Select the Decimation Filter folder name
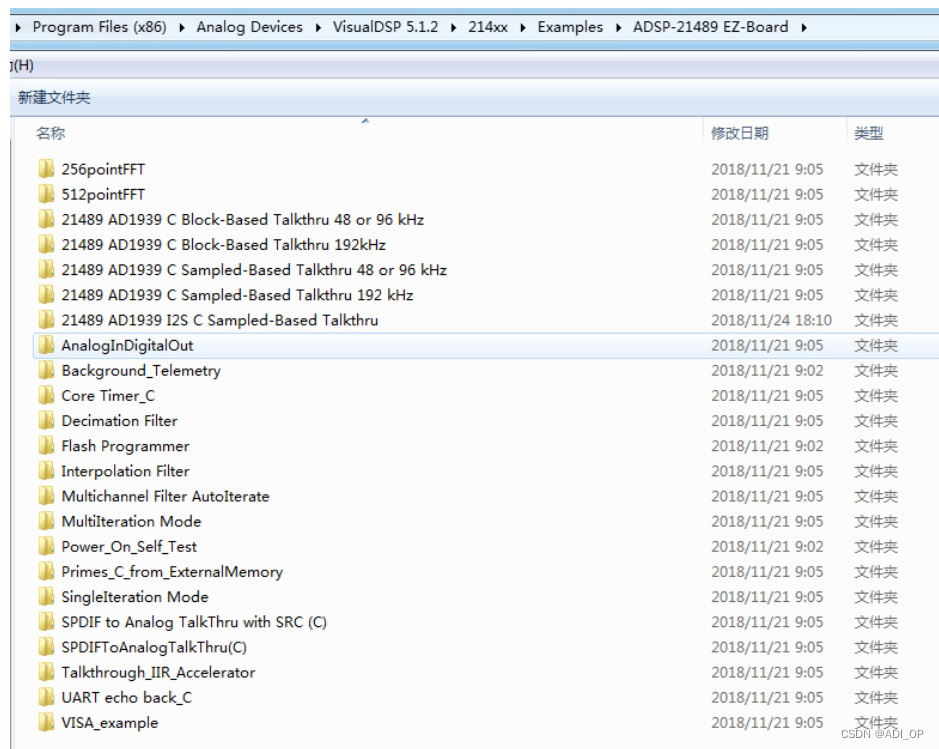Screen dimensions: 939x749 tap(119, 421)
